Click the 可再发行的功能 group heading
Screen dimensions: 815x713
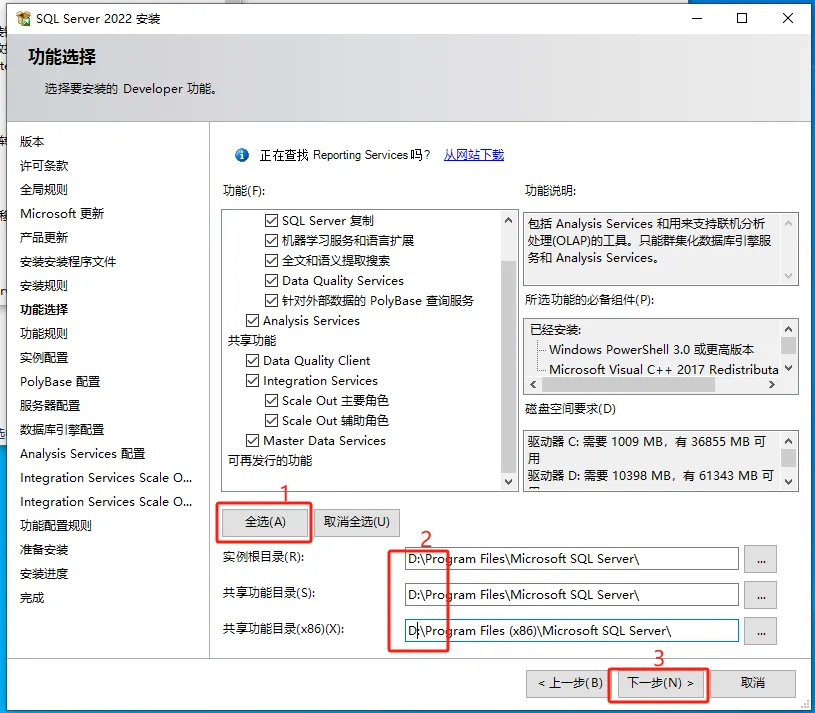pos(270,460)
